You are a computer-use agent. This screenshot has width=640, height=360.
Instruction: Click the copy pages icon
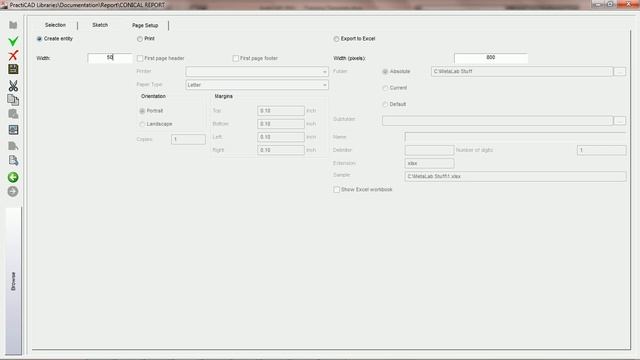point(13,100)
